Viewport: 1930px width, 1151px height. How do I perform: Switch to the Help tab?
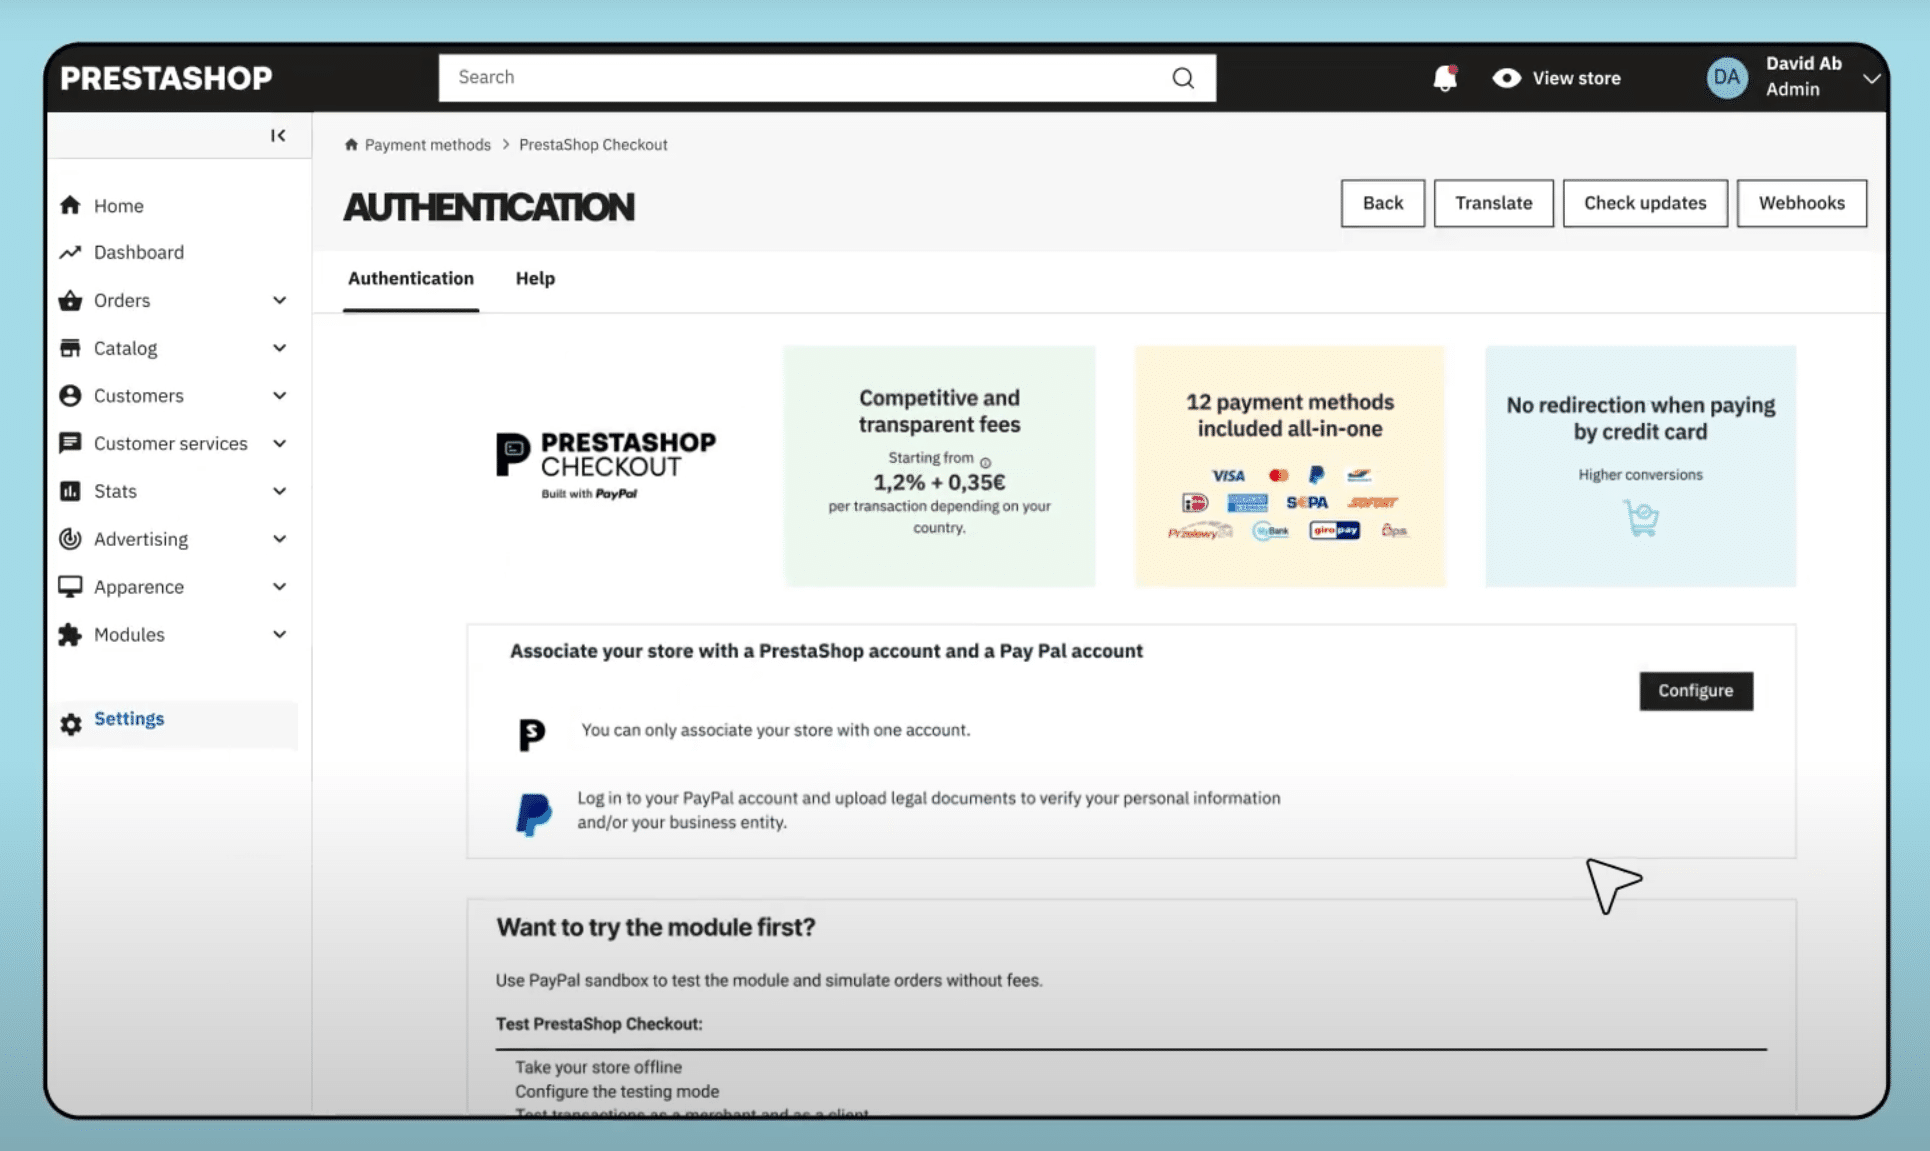[x=535, y=278]
